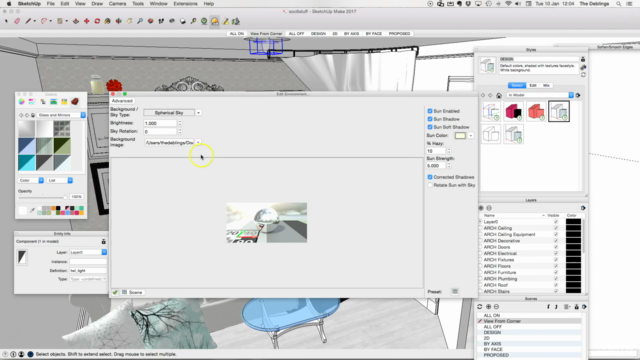Delete layer with minus icon in Layers
Screen dimensions: 640x360
(x=489, y=208)
